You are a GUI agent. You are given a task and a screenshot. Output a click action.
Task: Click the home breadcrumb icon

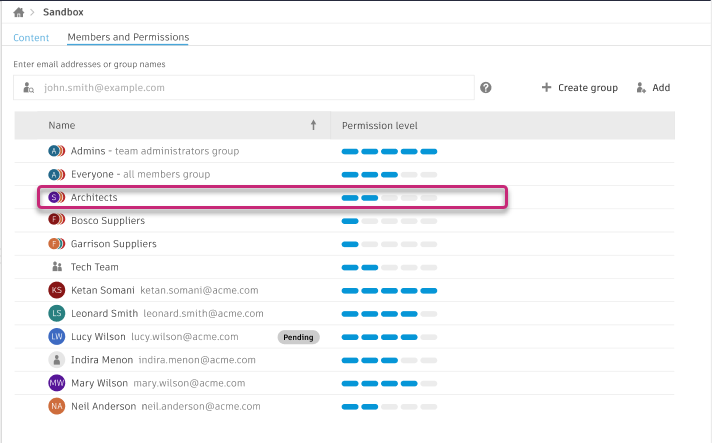(x=18, y=12)
